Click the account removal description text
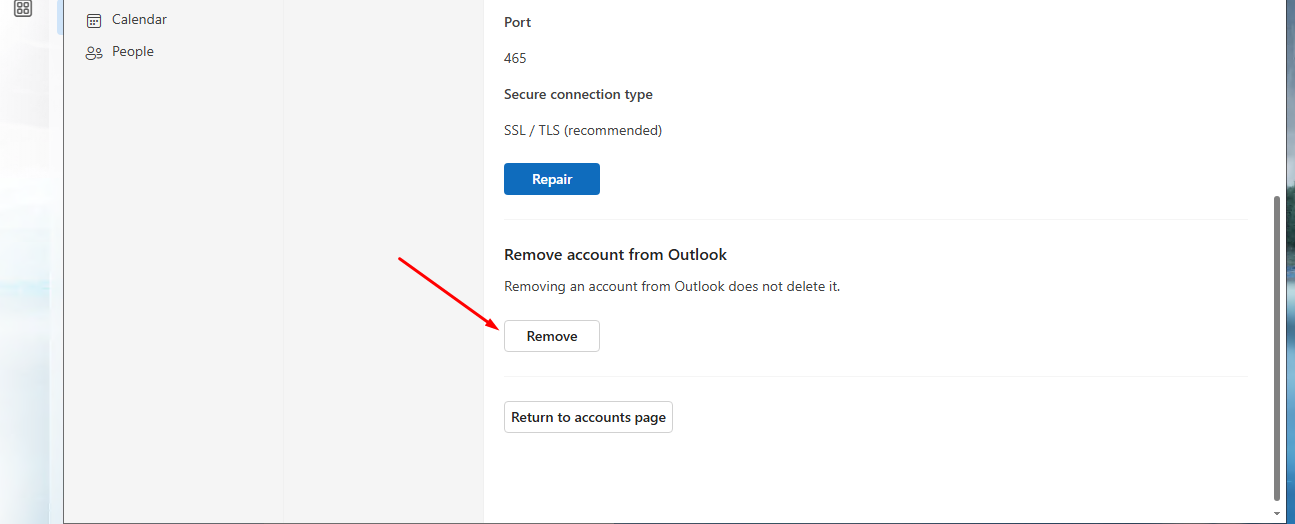This screenshot has width=1295, height=524. pyautogui.click(x=672, y=287)
